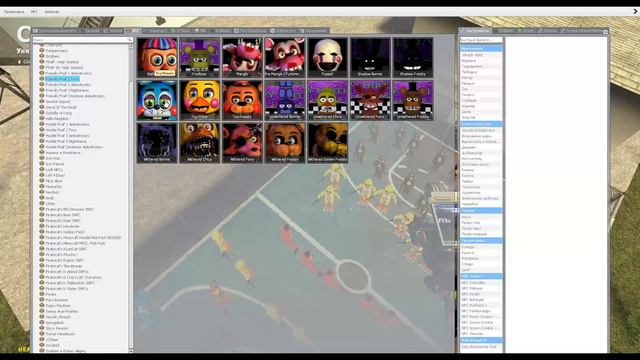640x360 pixels.
Task: Click the tool filter field in right panel
Action: (481, 40)
